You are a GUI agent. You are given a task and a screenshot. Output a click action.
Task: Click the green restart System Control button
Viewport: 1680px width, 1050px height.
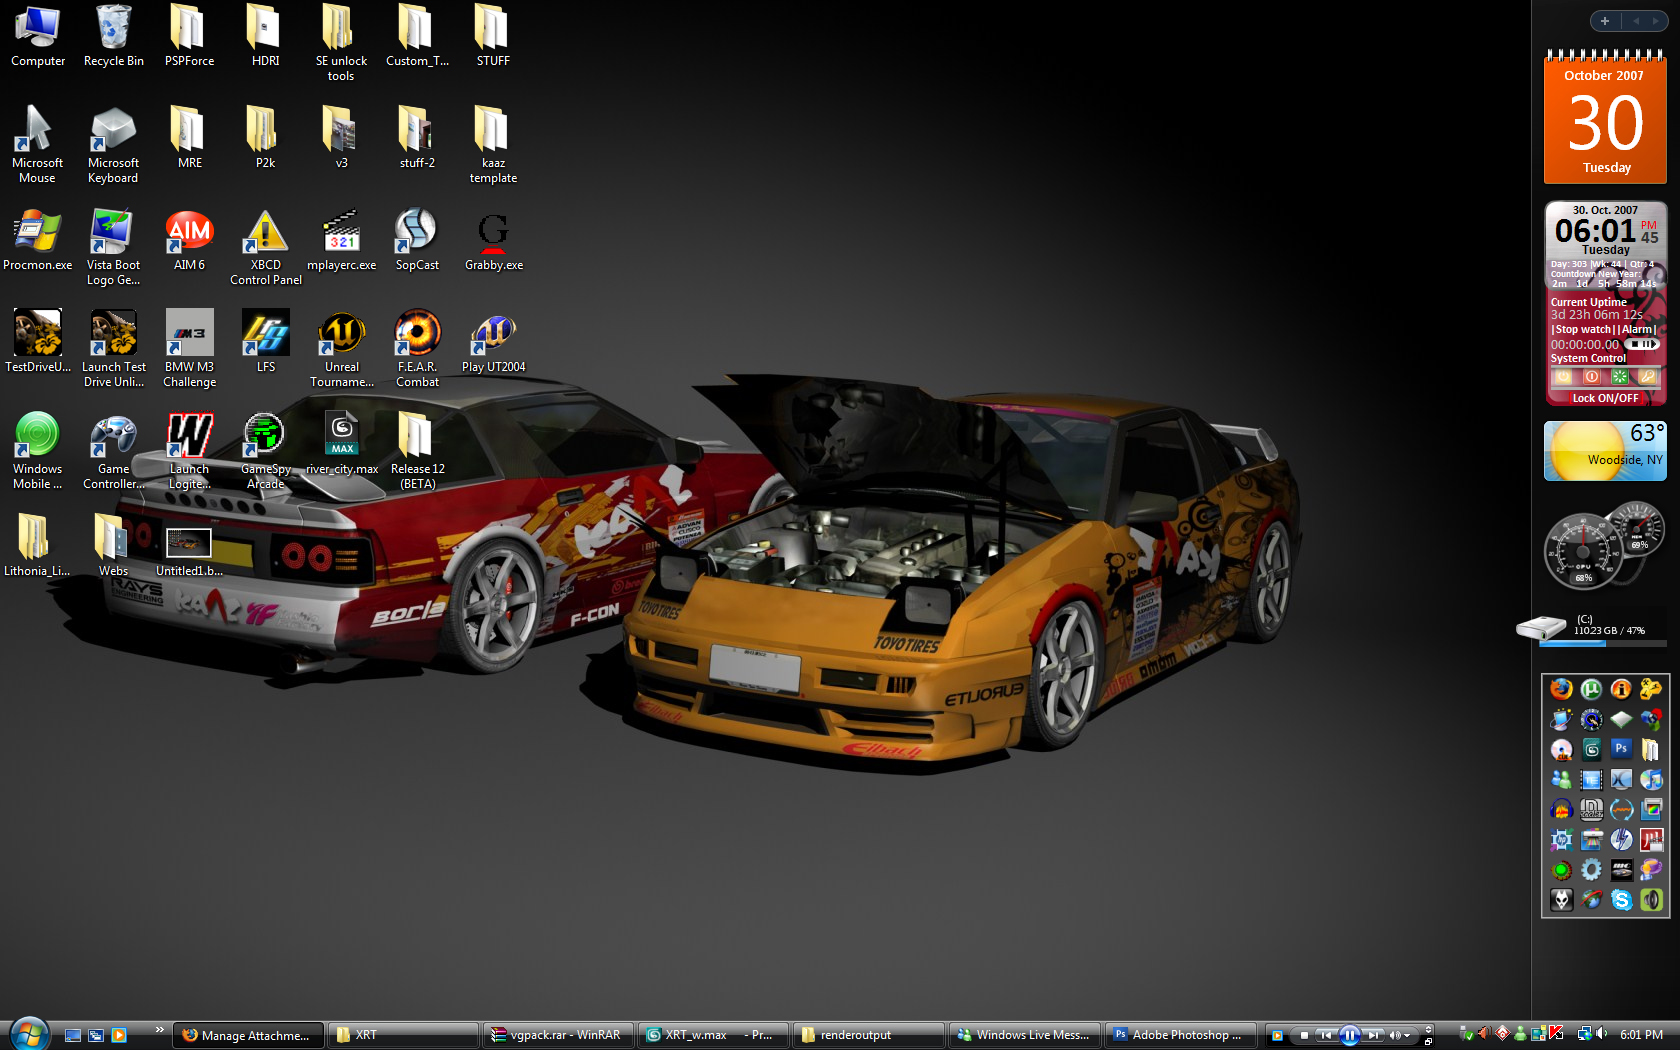tap(1619, 377)
